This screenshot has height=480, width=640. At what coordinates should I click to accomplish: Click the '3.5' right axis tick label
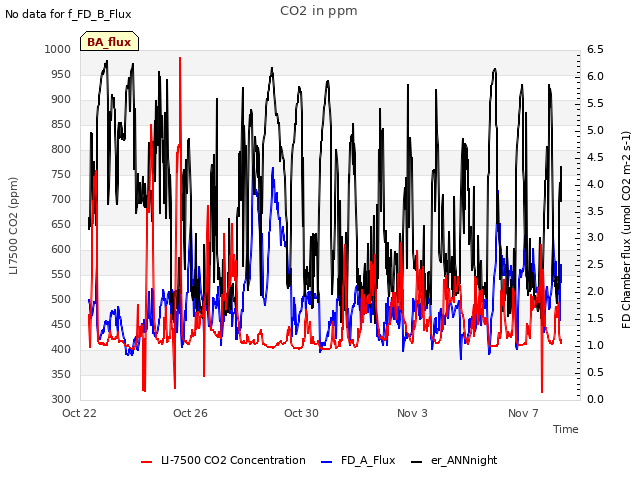[x=596, y=211]
